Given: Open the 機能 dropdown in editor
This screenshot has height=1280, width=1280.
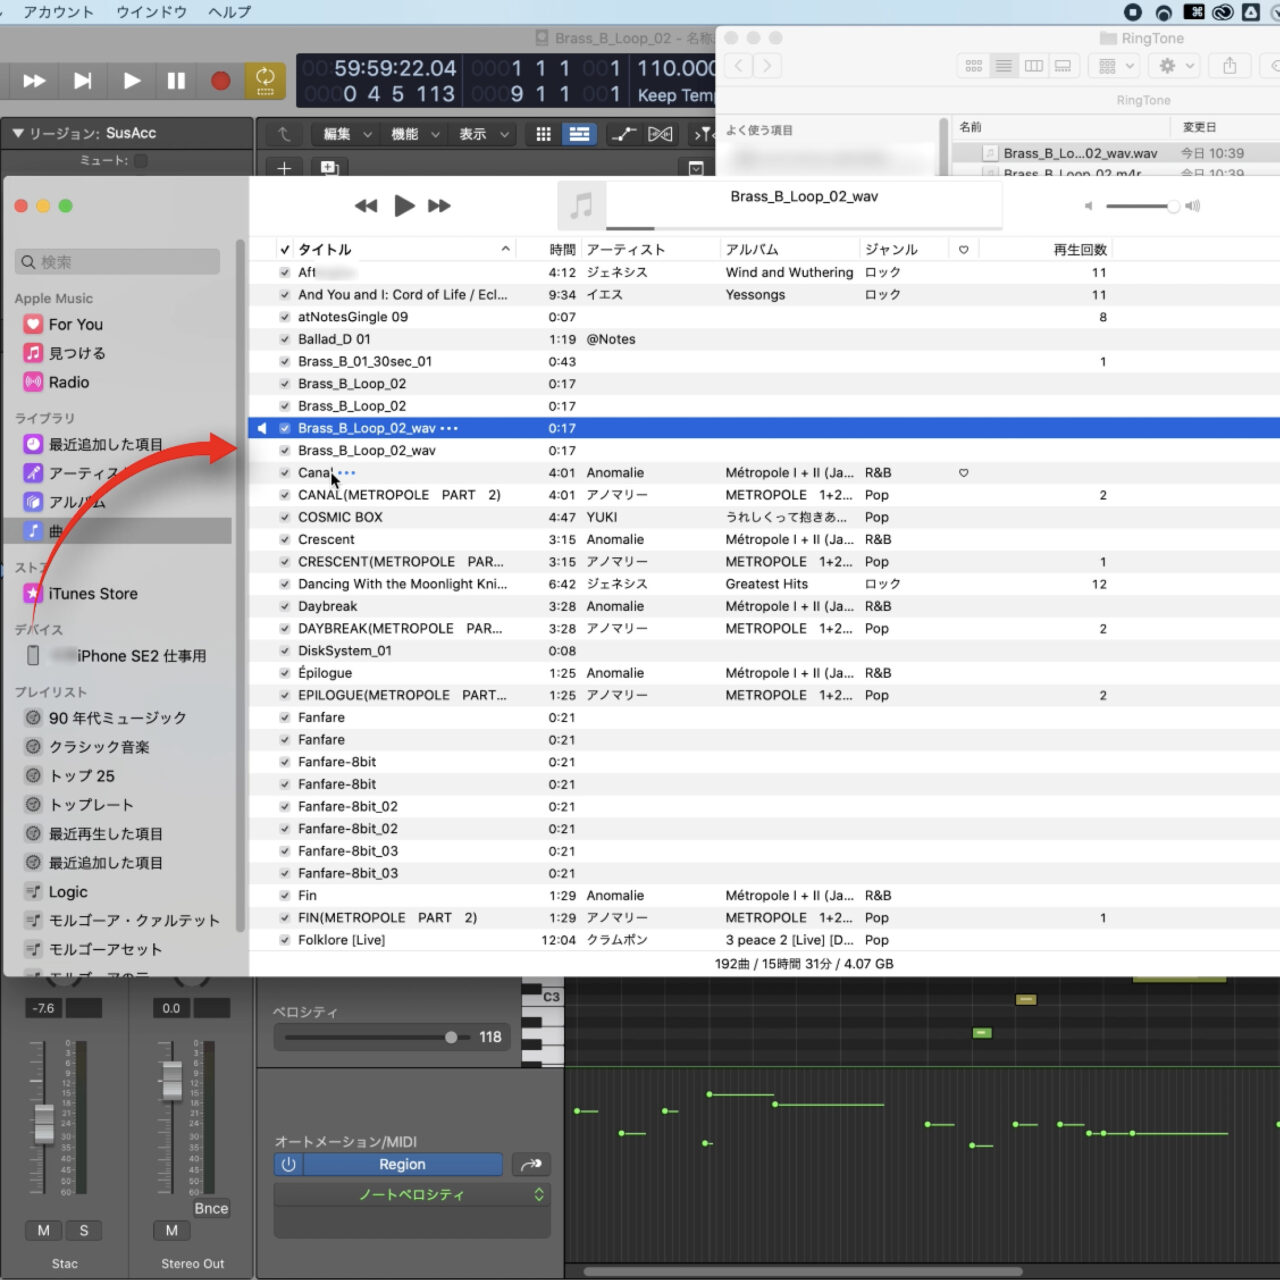Looking at the screenshot, I should pyautogui.click(x=414, y=134).
